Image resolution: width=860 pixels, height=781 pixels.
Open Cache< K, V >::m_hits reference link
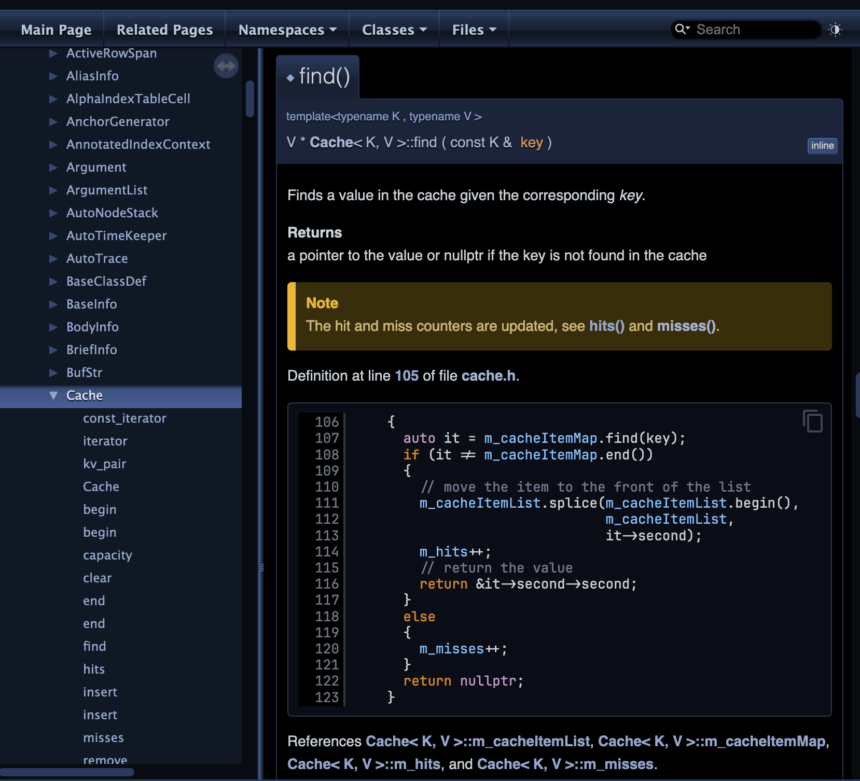364,765
